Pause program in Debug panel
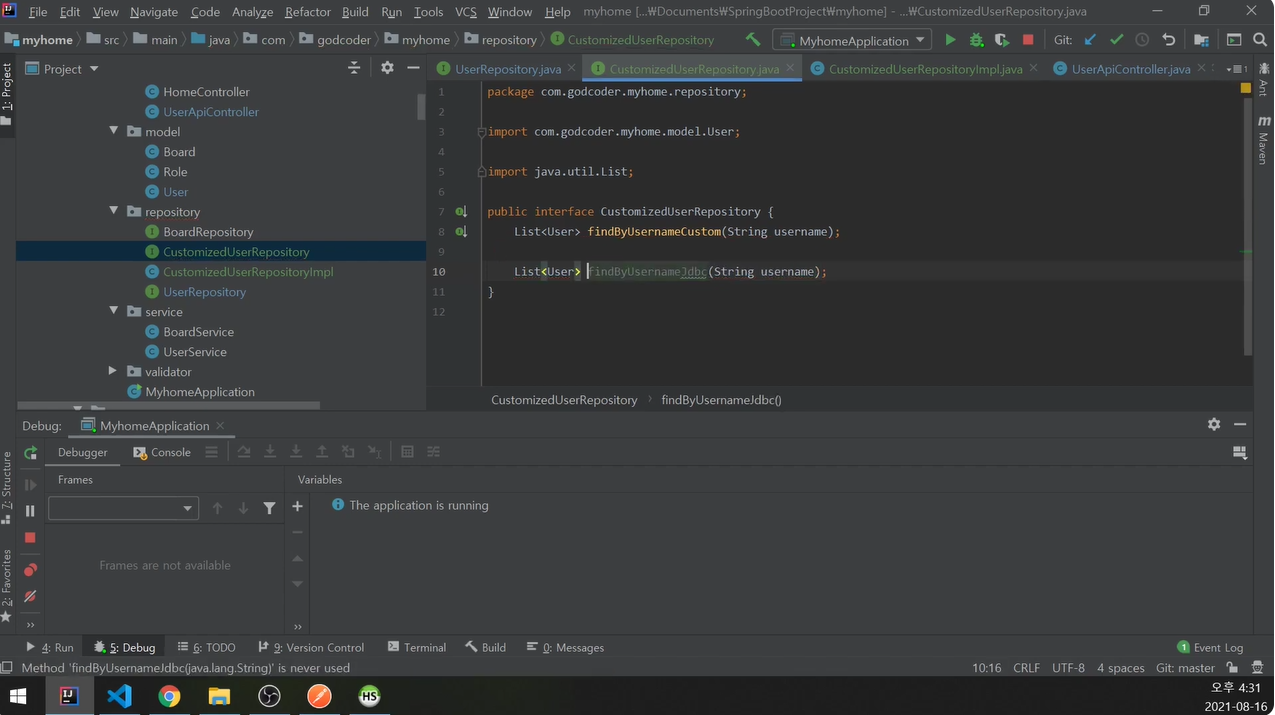Image resolution: width=1275 pixels, height=715 pixels. click(x=30, y=511)
